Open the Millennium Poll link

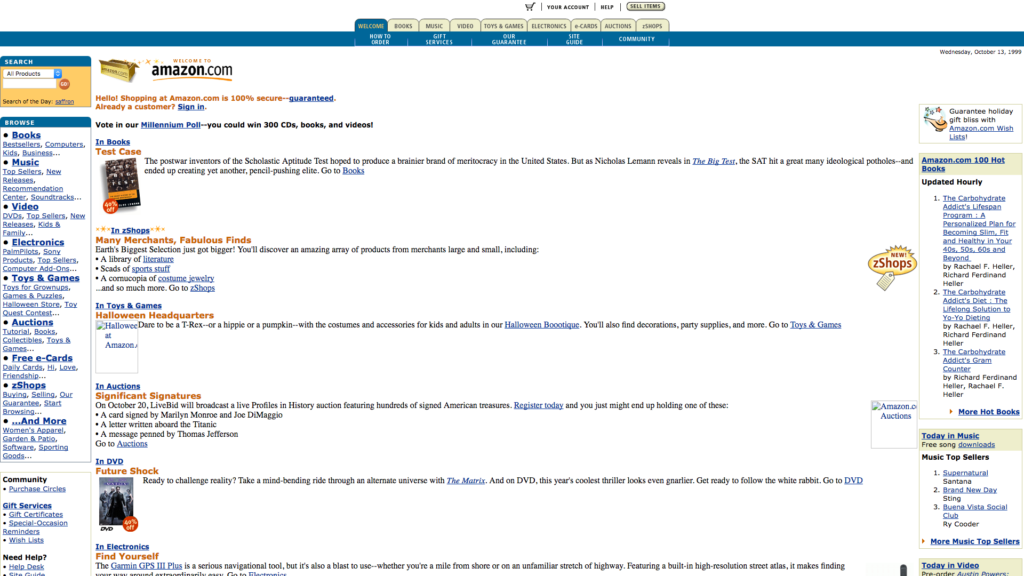[170, 125]
